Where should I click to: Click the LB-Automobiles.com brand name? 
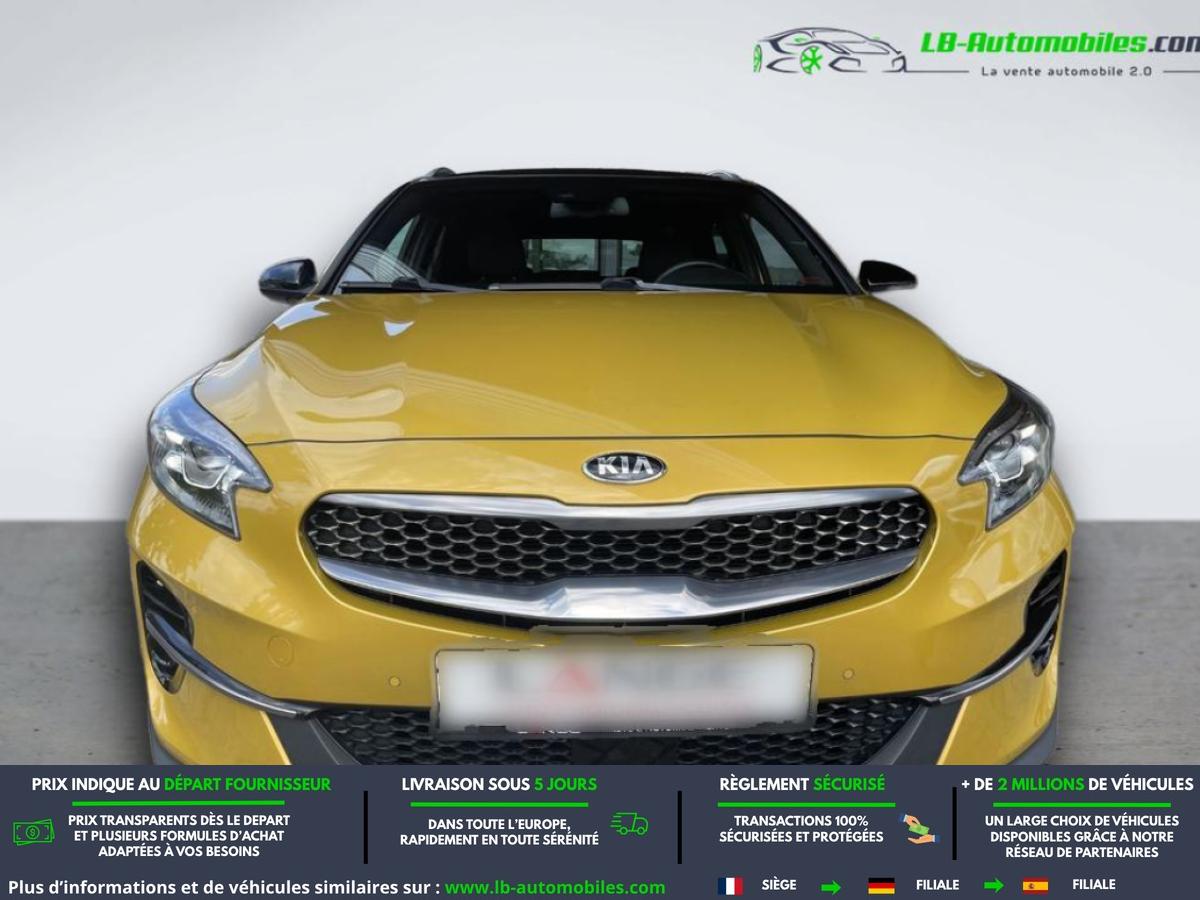click(x=1059, y=43)
